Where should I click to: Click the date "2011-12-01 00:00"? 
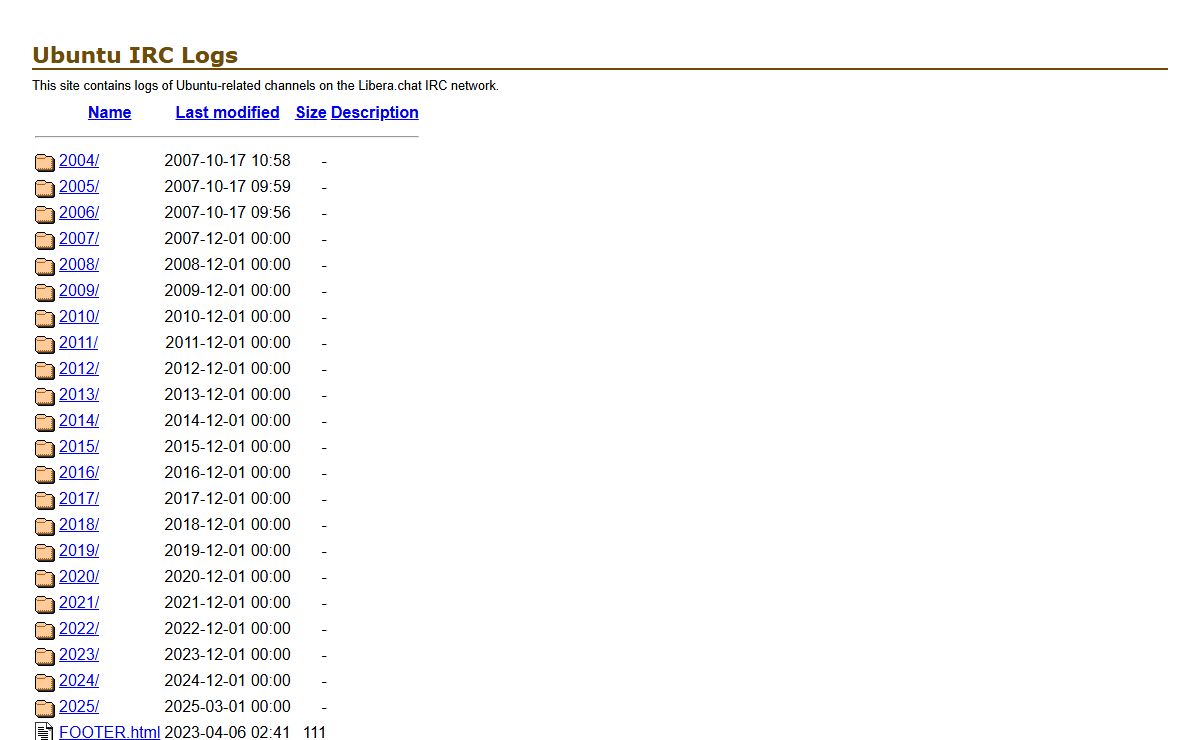click(228, 343)
